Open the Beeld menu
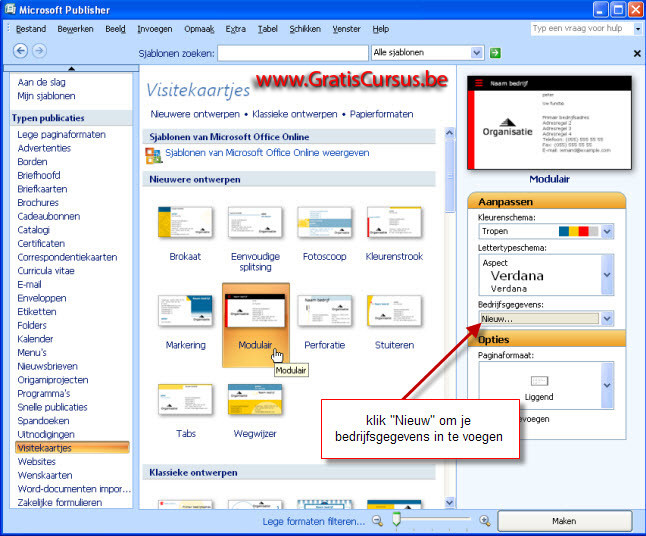This screenshot has height=536, width=646. (115, 29)
